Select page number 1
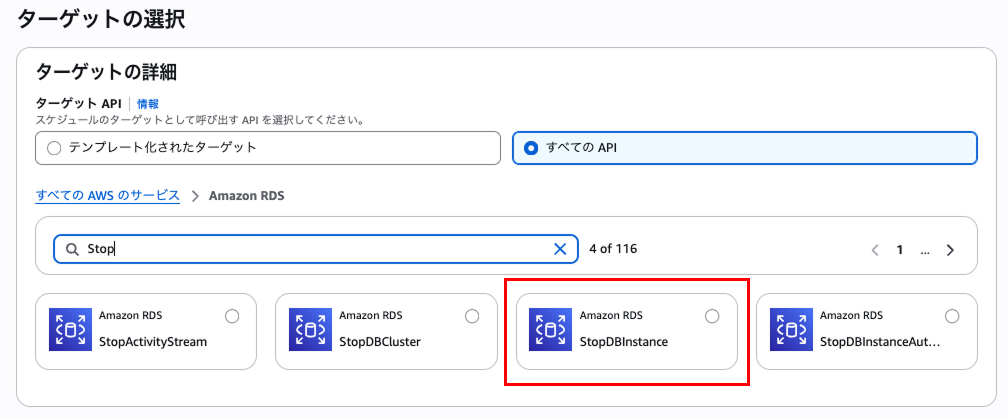 click(901, 250)
